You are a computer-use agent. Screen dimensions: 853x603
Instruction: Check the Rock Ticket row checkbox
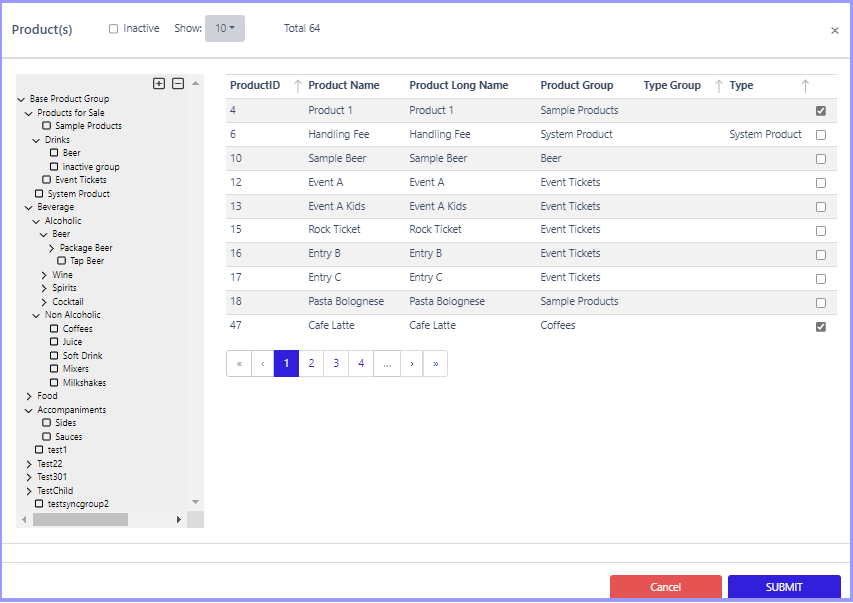(821, 231)
